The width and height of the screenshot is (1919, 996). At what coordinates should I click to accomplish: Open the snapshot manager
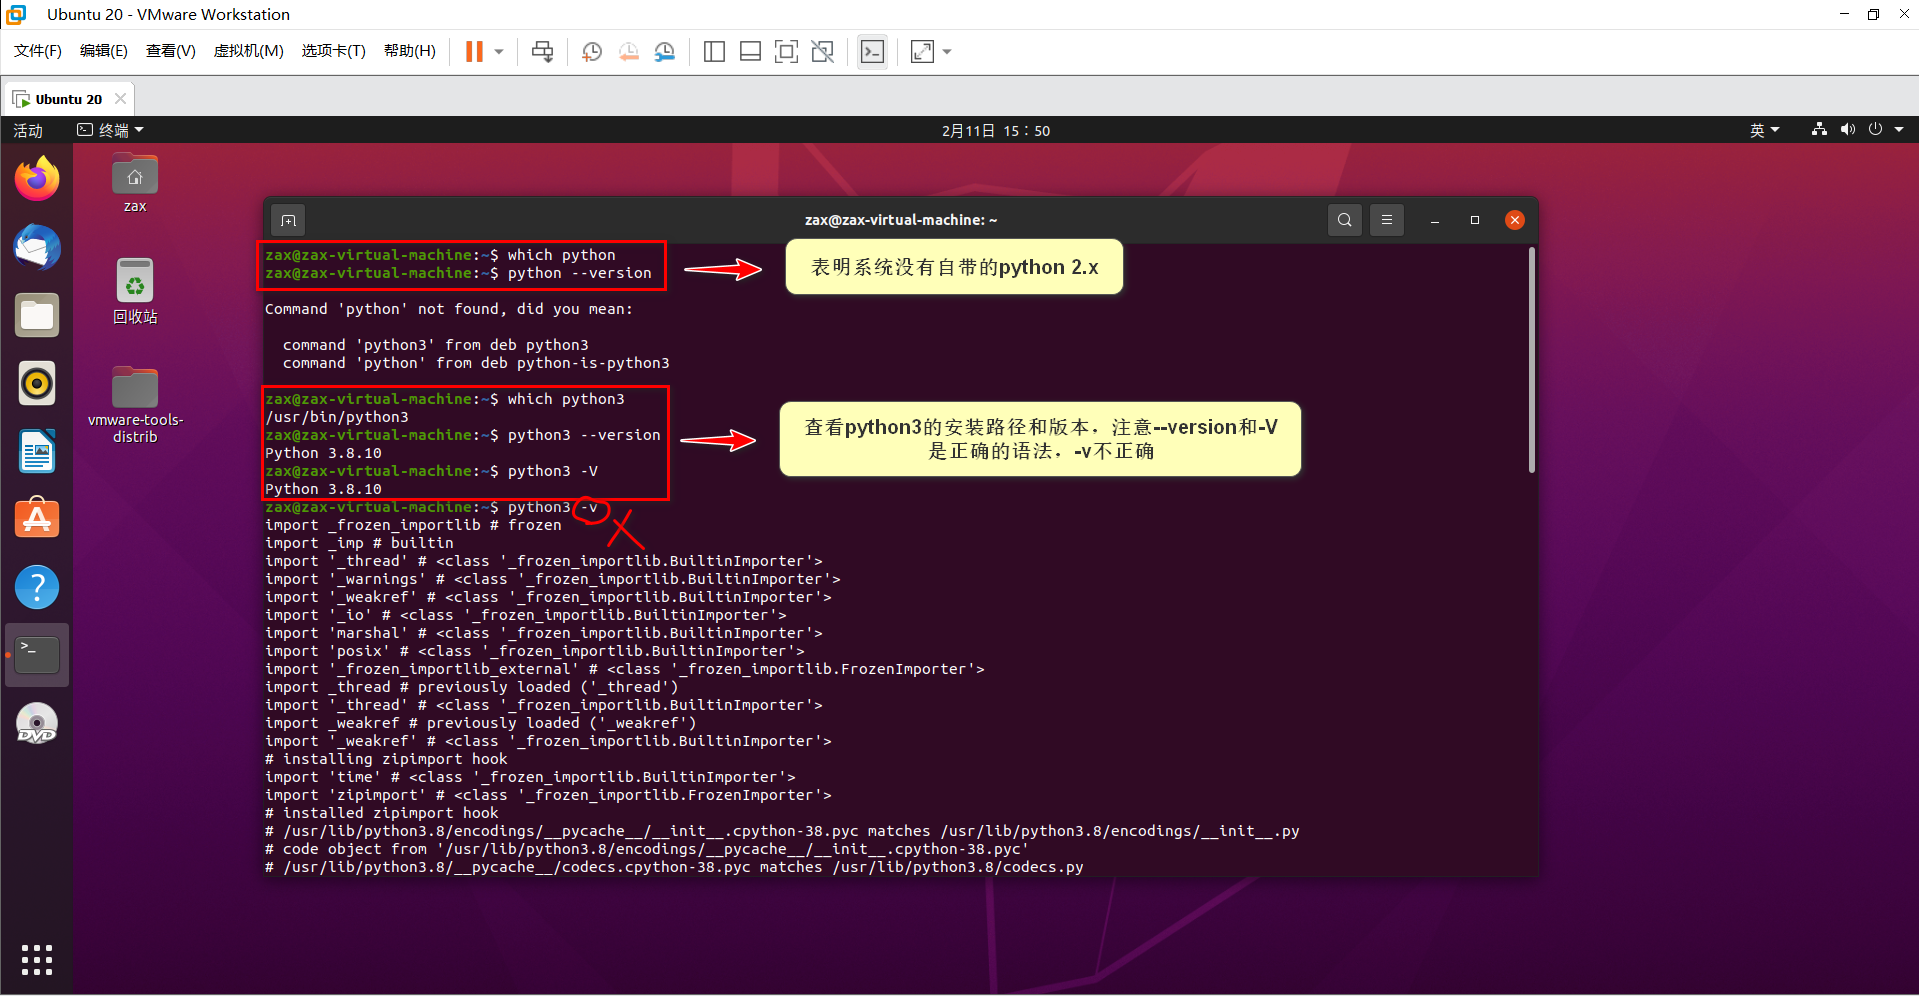tap(665, 51)
